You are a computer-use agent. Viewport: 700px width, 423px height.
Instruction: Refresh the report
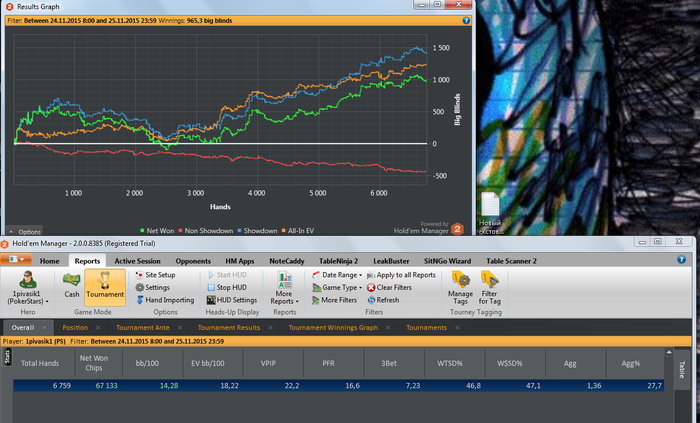pos(383,300)
